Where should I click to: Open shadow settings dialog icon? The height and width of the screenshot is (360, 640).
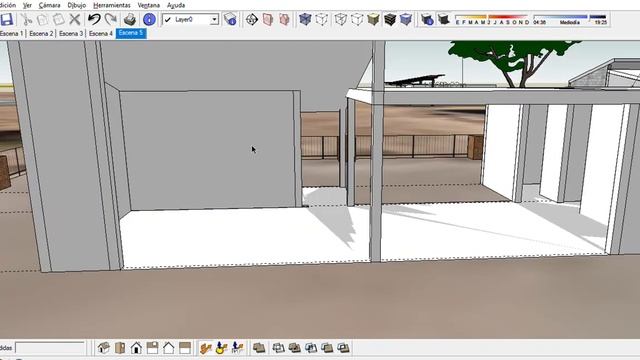click(x=427, y=19)
